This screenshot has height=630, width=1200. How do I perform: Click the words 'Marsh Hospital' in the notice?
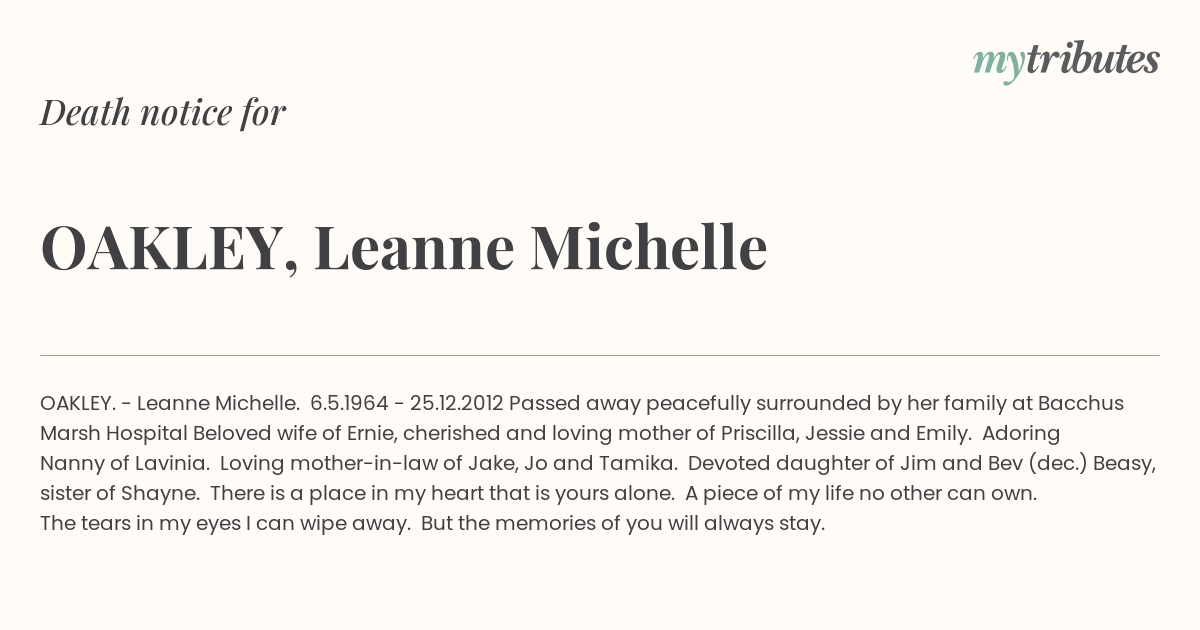(x=114, y=434)
